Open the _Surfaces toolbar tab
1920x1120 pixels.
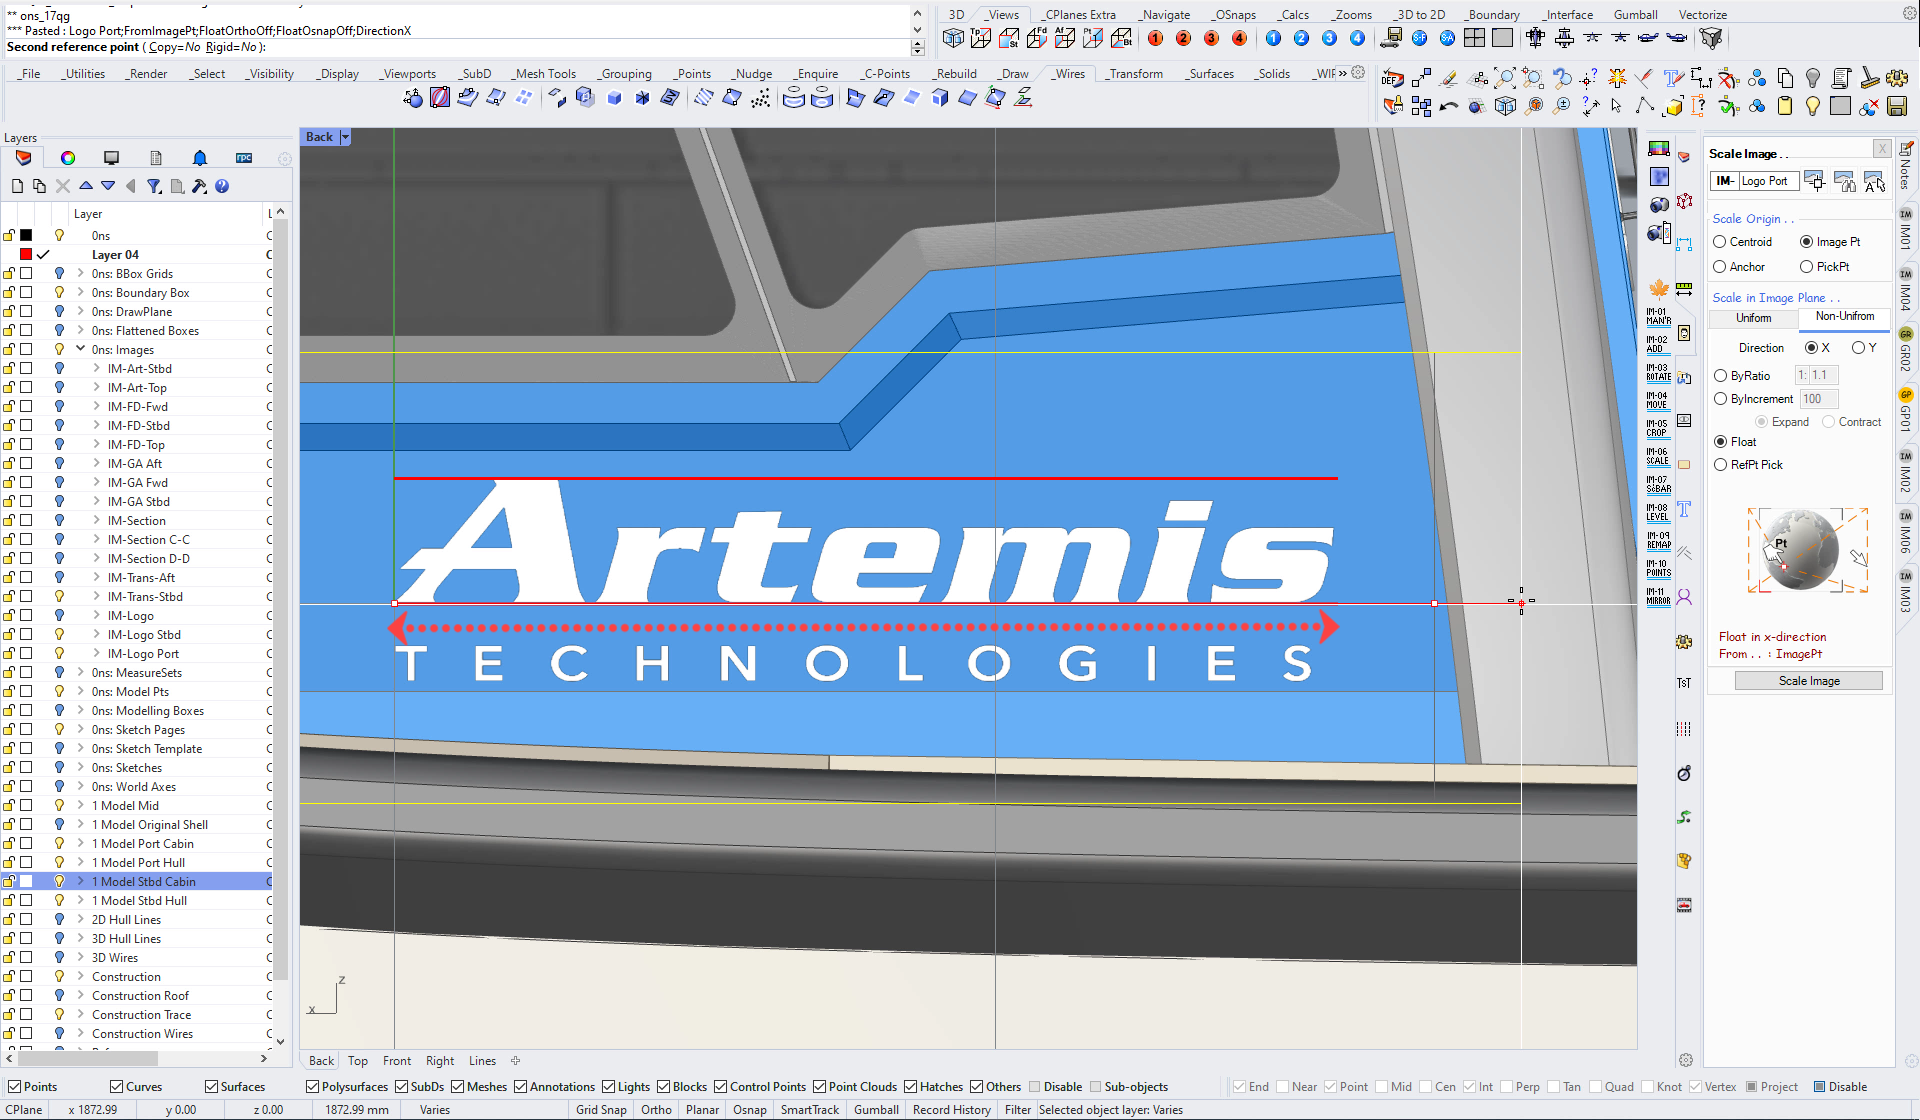point(1210,74)
